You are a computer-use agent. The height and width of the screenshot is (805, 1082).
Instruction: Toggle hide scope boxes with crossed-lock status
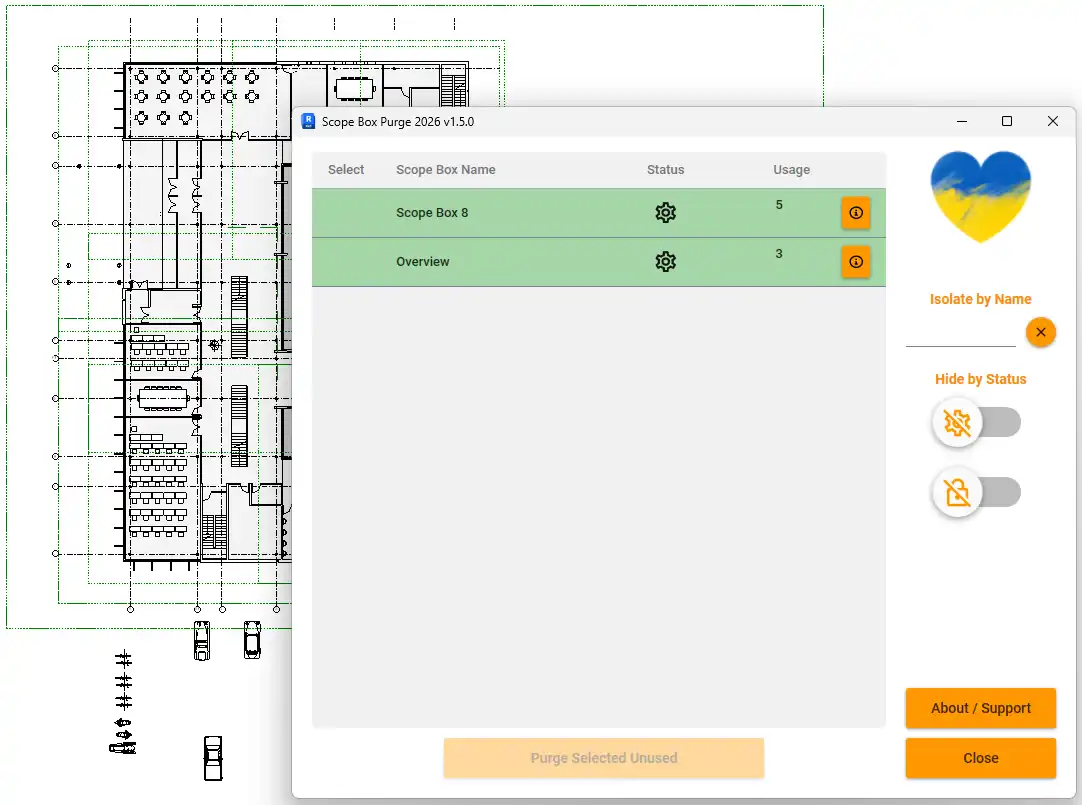tap(976, 492)
